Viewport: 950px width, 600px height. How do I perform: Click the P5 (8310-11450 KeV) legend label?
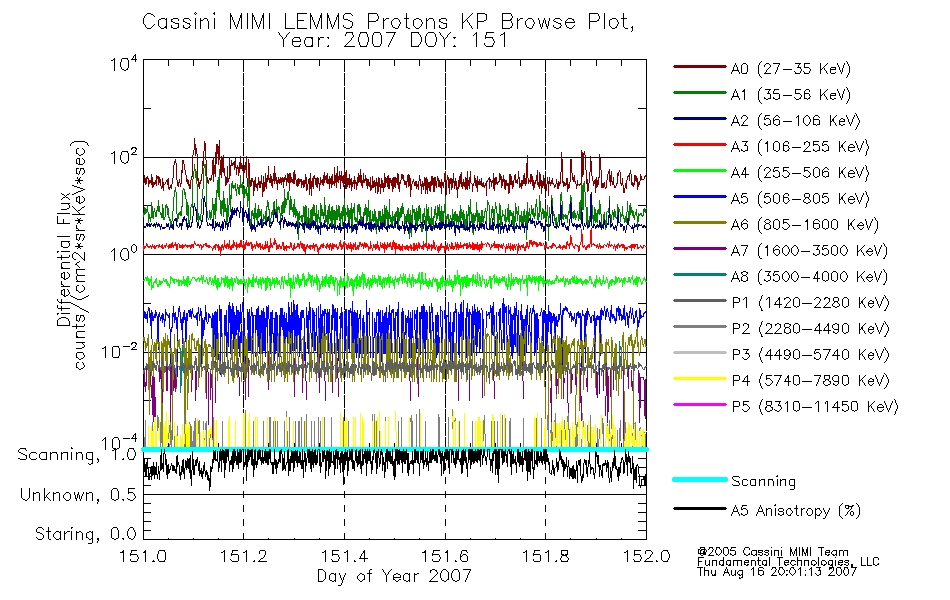tap(815, 407)
